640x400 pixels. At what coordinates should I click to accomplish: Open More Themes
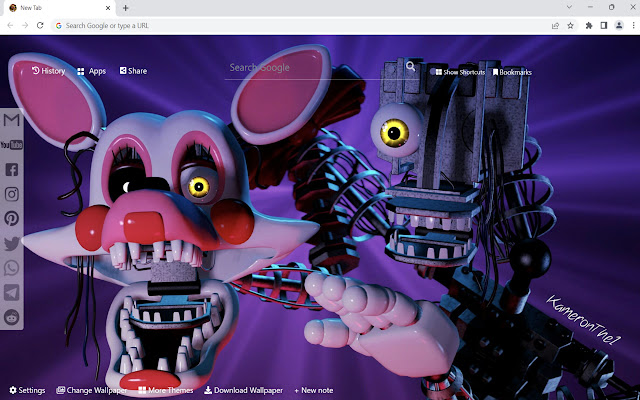coord(165,390)
